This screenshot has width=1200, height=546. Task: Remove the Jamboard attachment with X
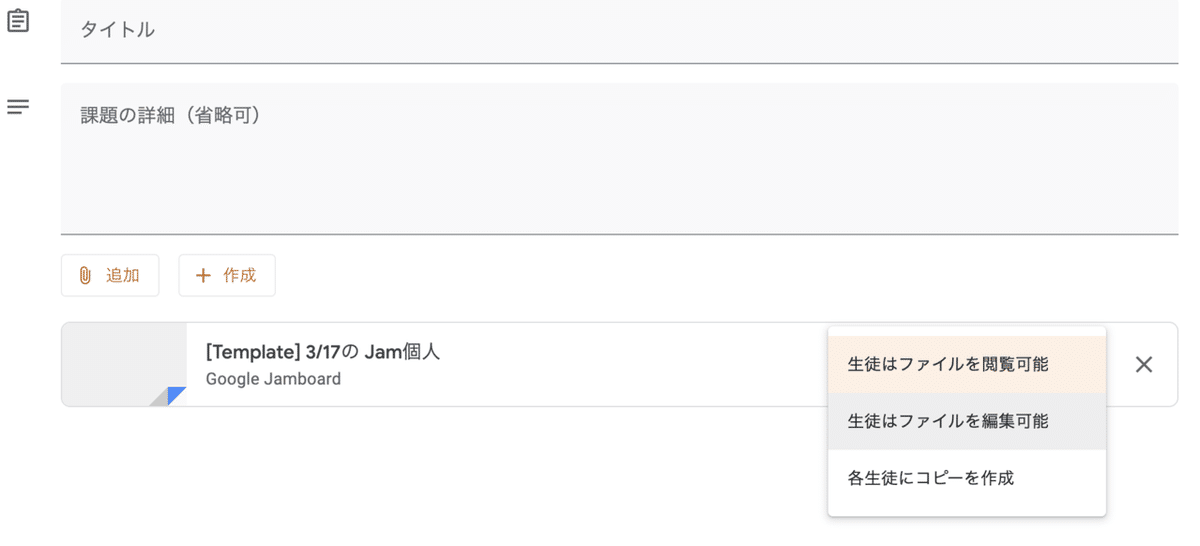[1144, 364]
